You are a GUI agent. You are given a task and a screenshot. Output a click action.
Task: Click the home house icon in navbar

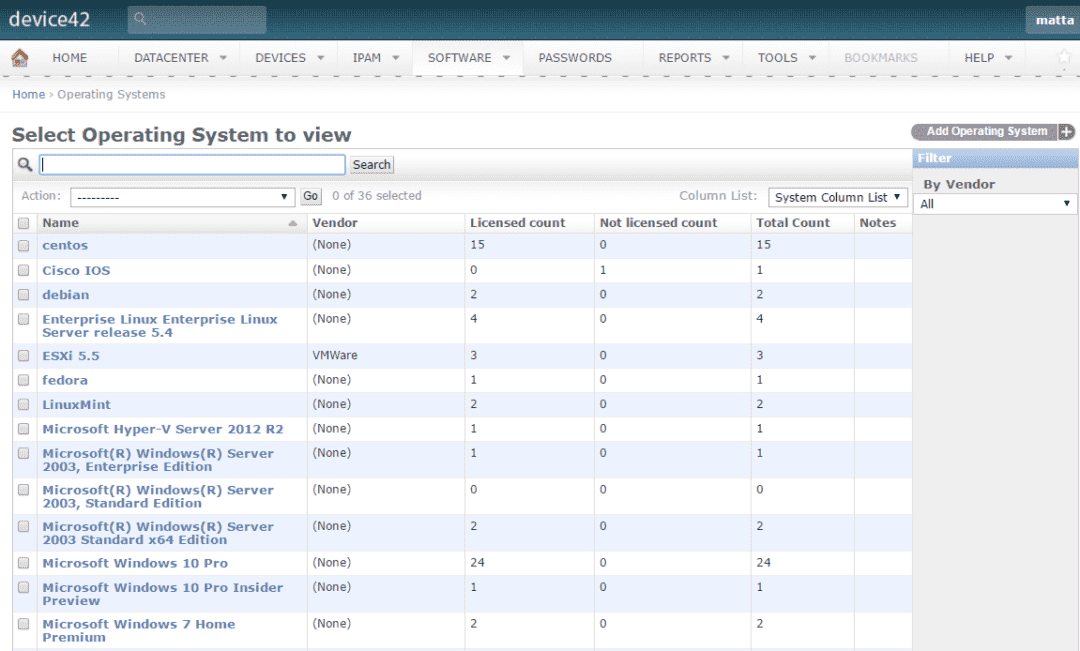tap(20, 58)
